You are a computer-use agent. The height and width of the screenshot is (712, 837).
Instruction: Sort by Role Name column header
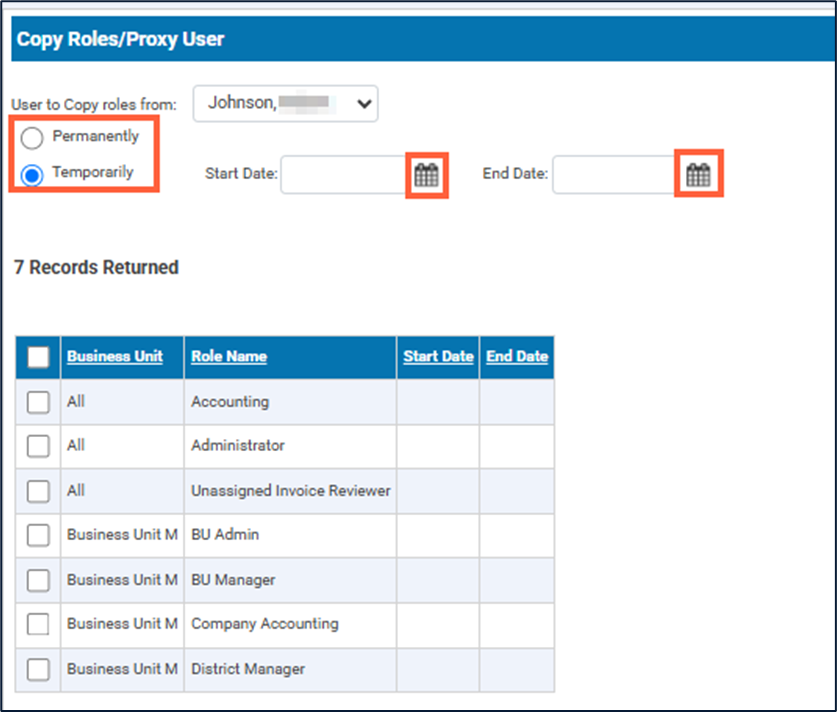pos(229,357)
